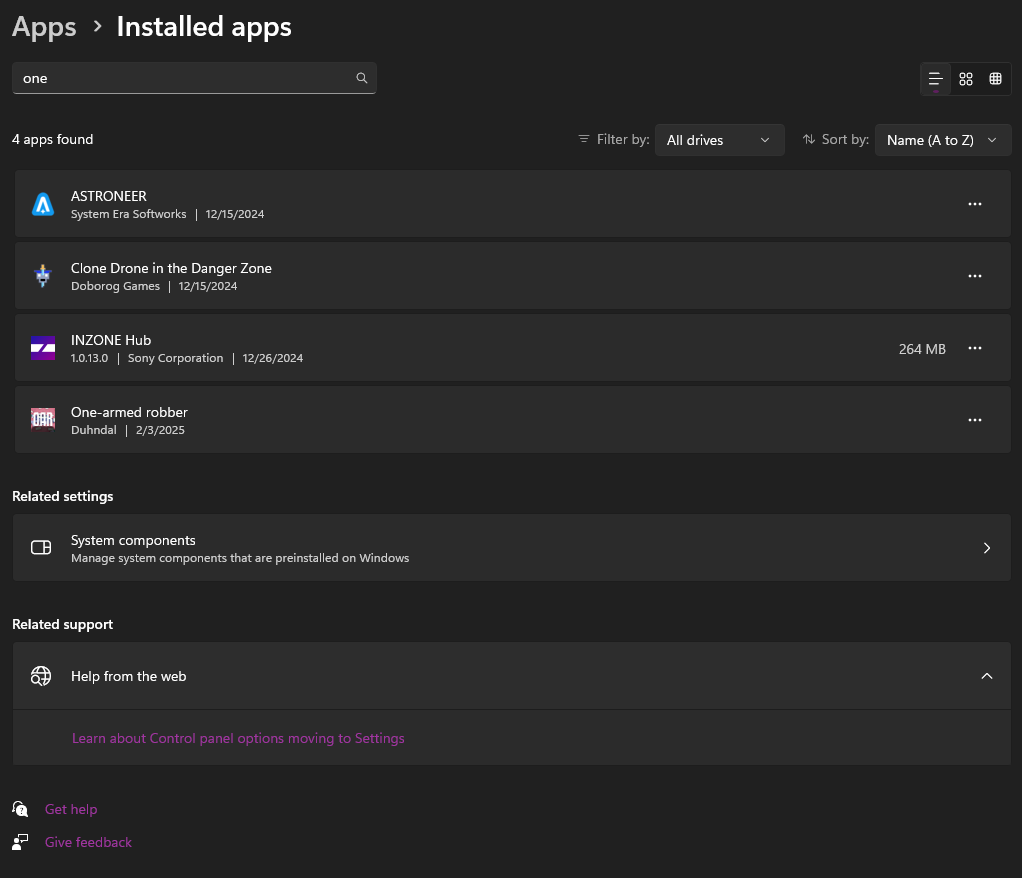Image resolution: width=1022 pixels, height=878 pixels.
Task: Open System components settings
Action: click(512, 548)
